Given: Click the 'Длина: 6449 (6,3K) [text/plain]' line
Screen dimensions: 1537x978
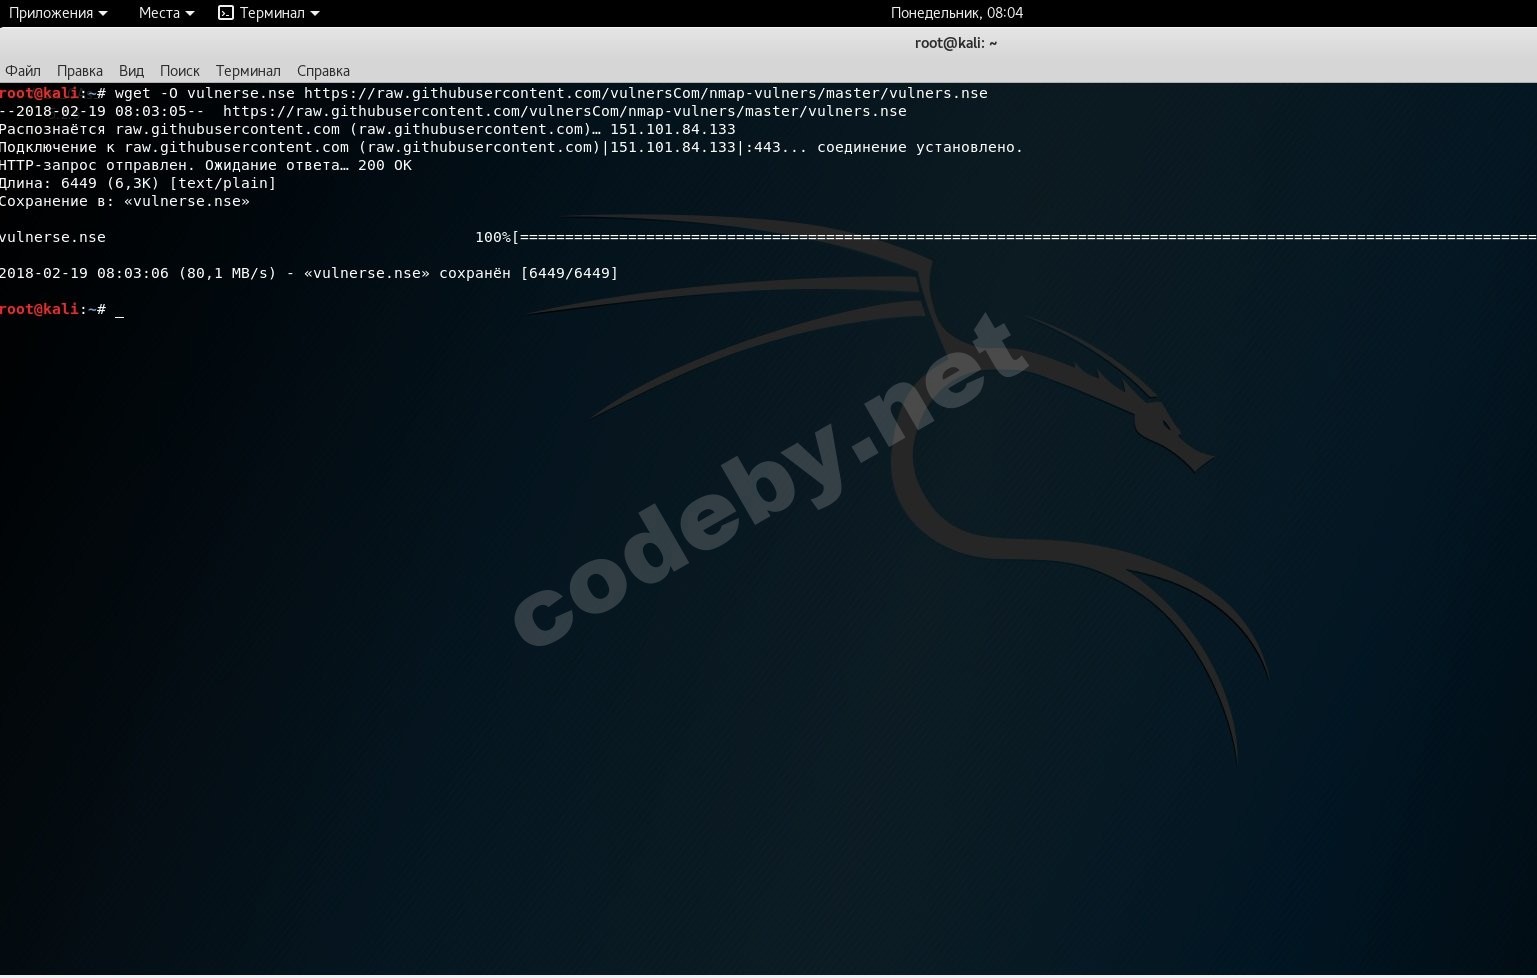Looking at the screenshot, I should (x=138, y=183).
